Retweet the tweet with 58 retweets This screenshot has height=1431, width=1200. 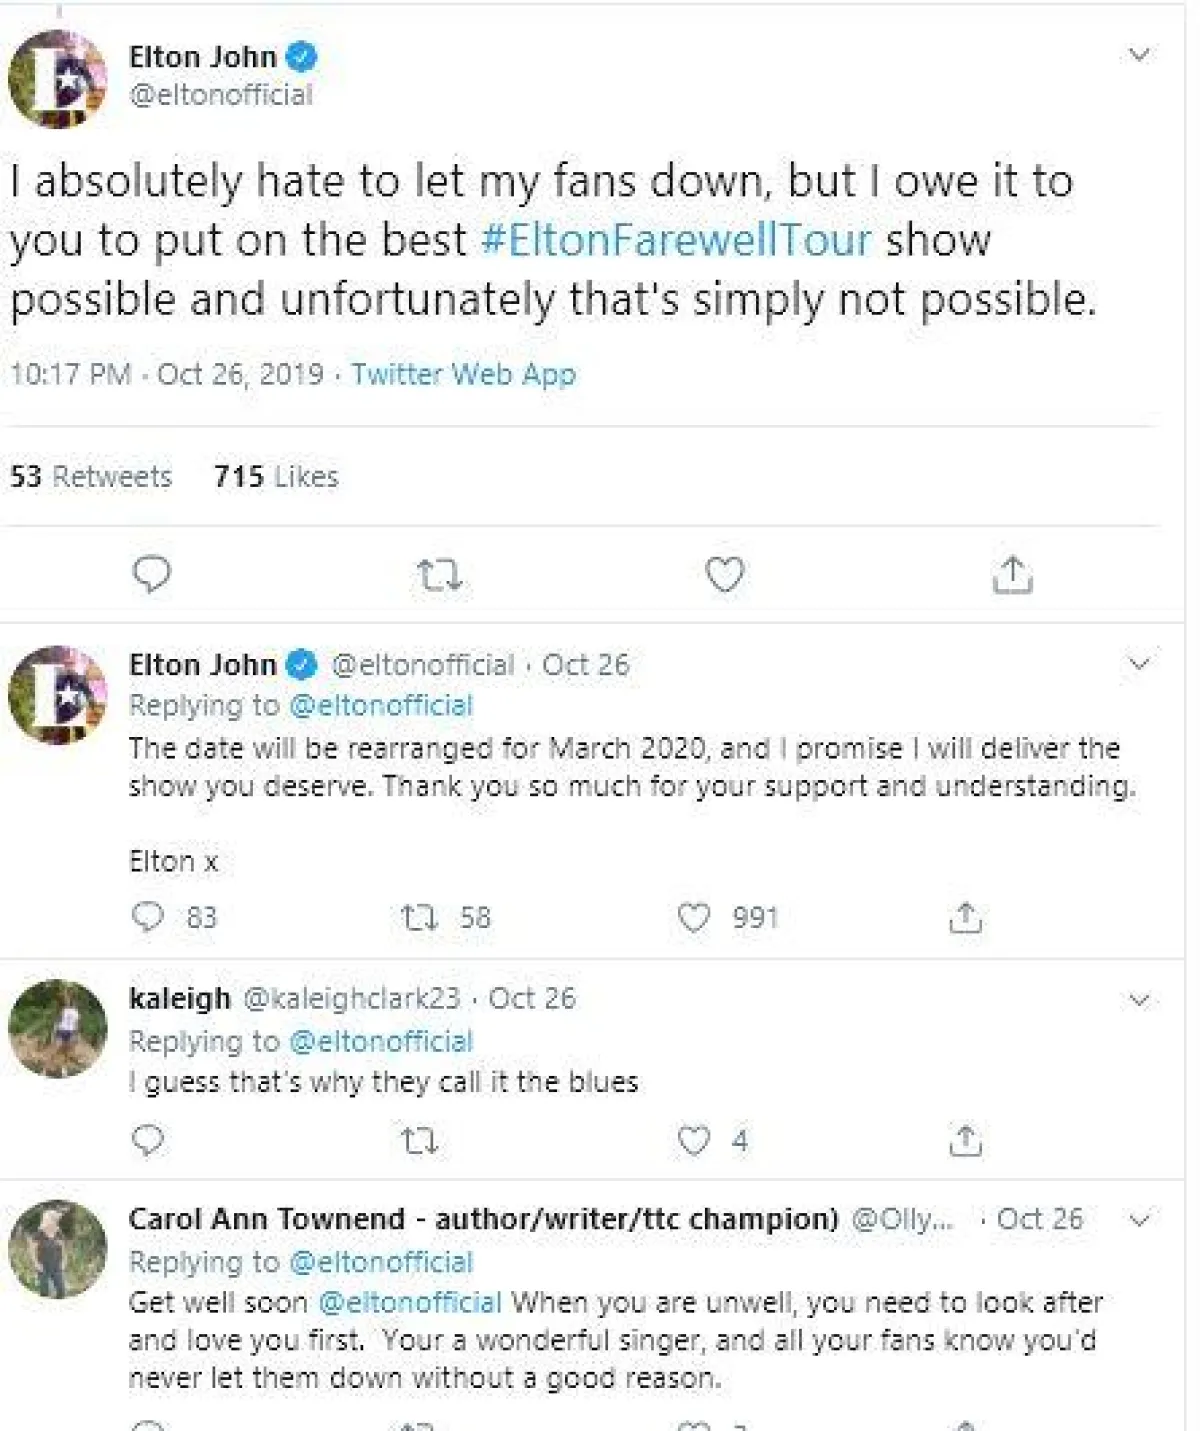pyautogui.click(x=419, y=917)
